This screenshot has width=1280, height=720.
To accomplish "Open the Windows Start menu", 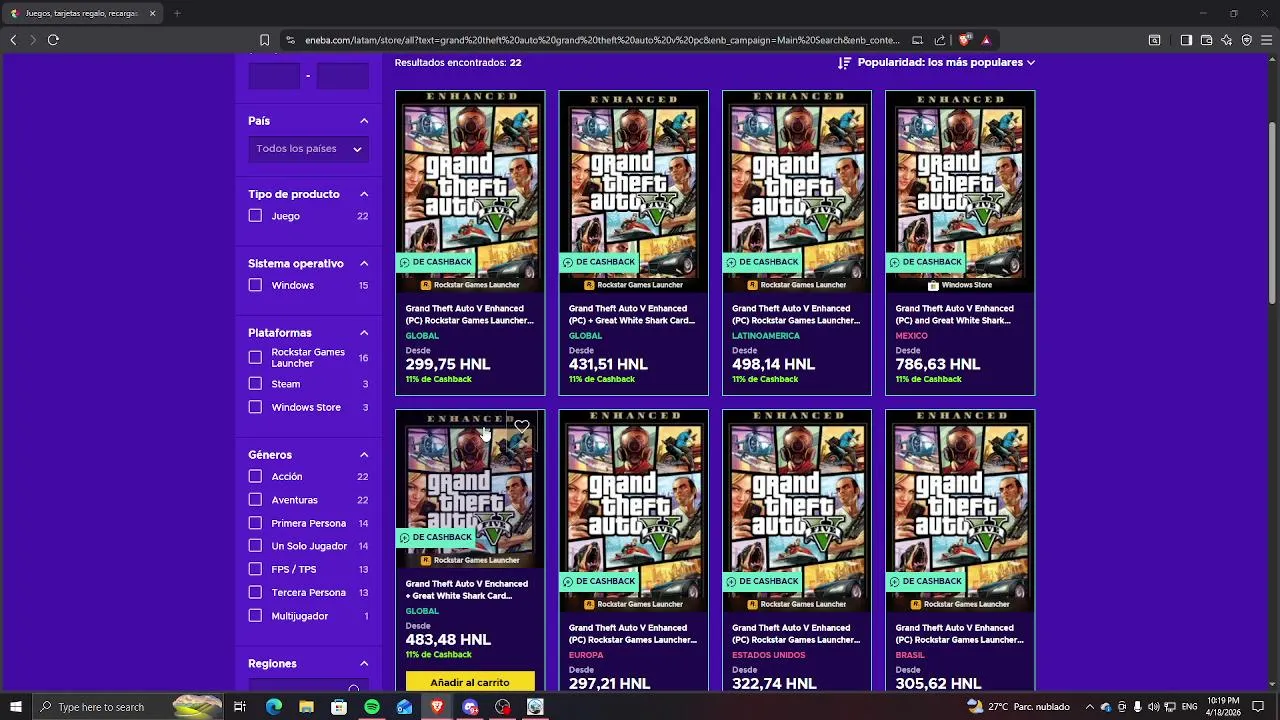I will coord(16,707).
